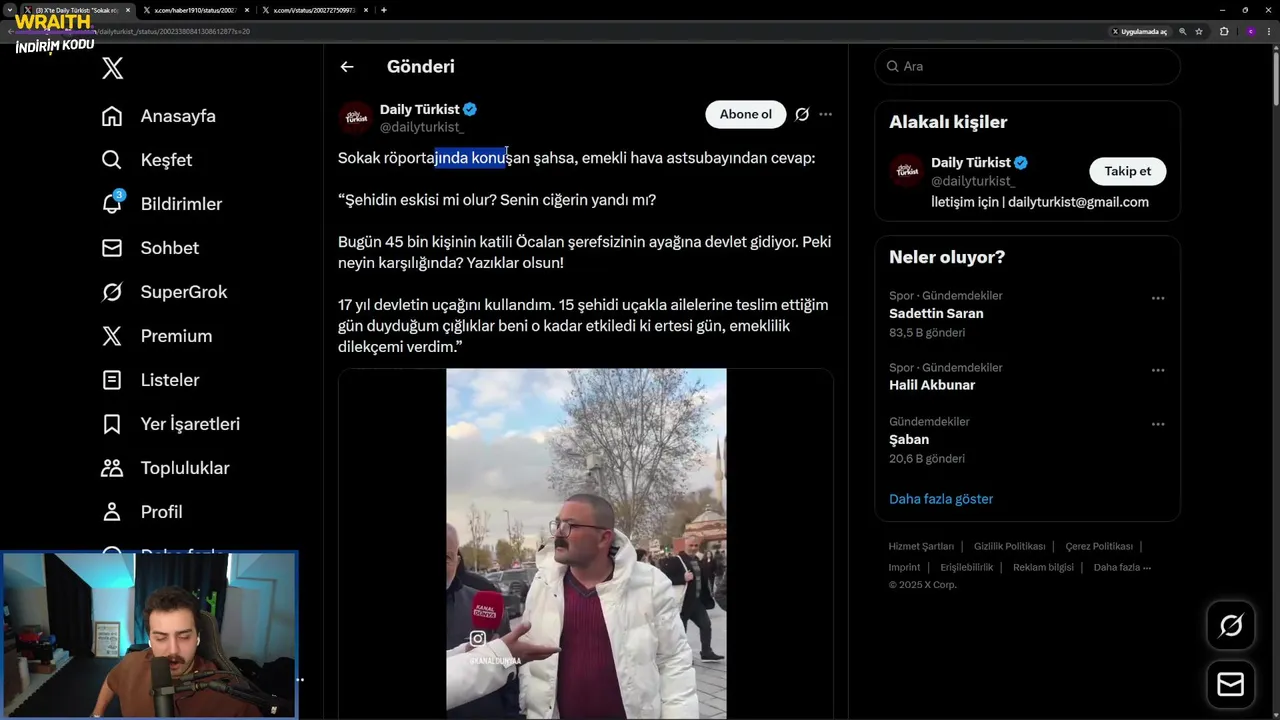The height and width of the screenshot is (720, 1280).
Task: Click Takip et for Daily Türkist
Action: click(1127, 171)
